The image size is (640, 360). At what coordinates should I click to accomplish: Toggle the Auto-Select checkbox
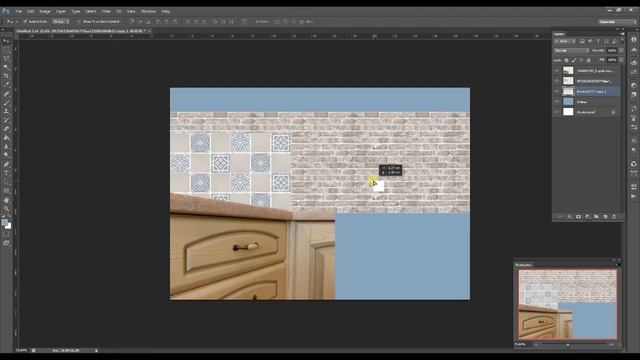[x=25, y=21]
